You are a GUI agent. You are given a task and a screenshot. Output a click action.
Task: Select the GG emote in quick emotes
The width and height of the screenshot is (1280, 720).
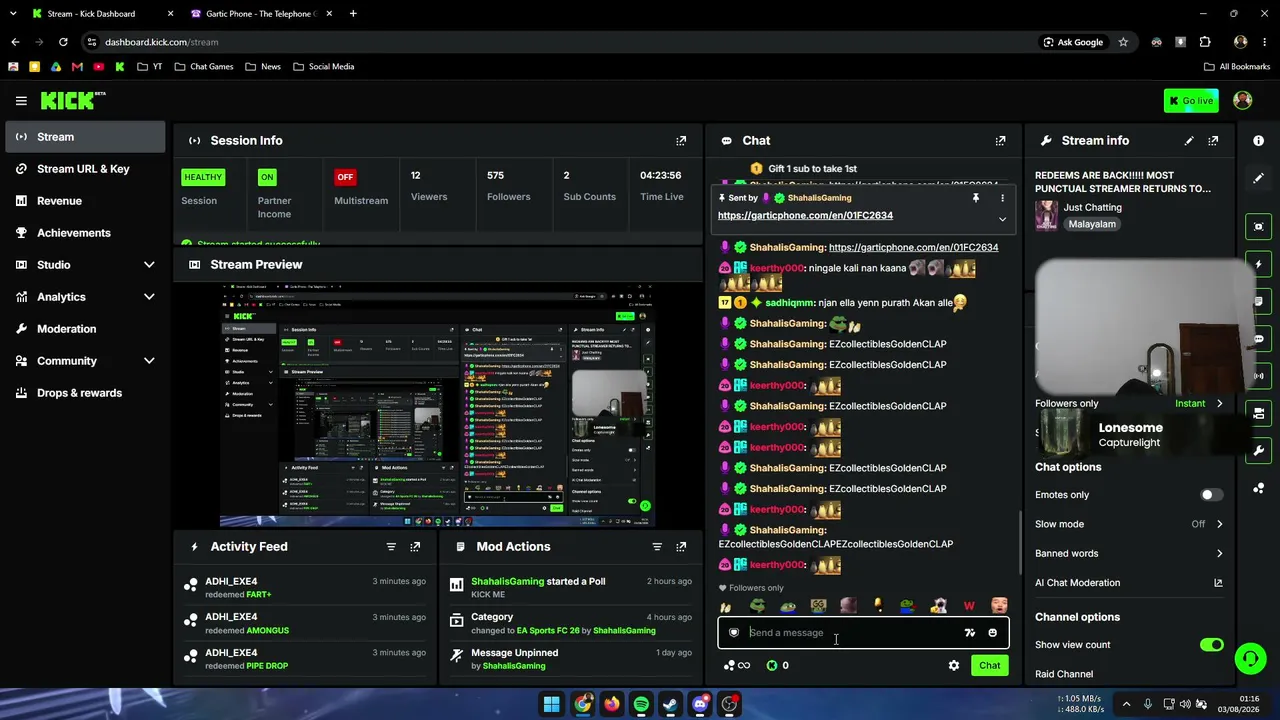coord(818,606)
